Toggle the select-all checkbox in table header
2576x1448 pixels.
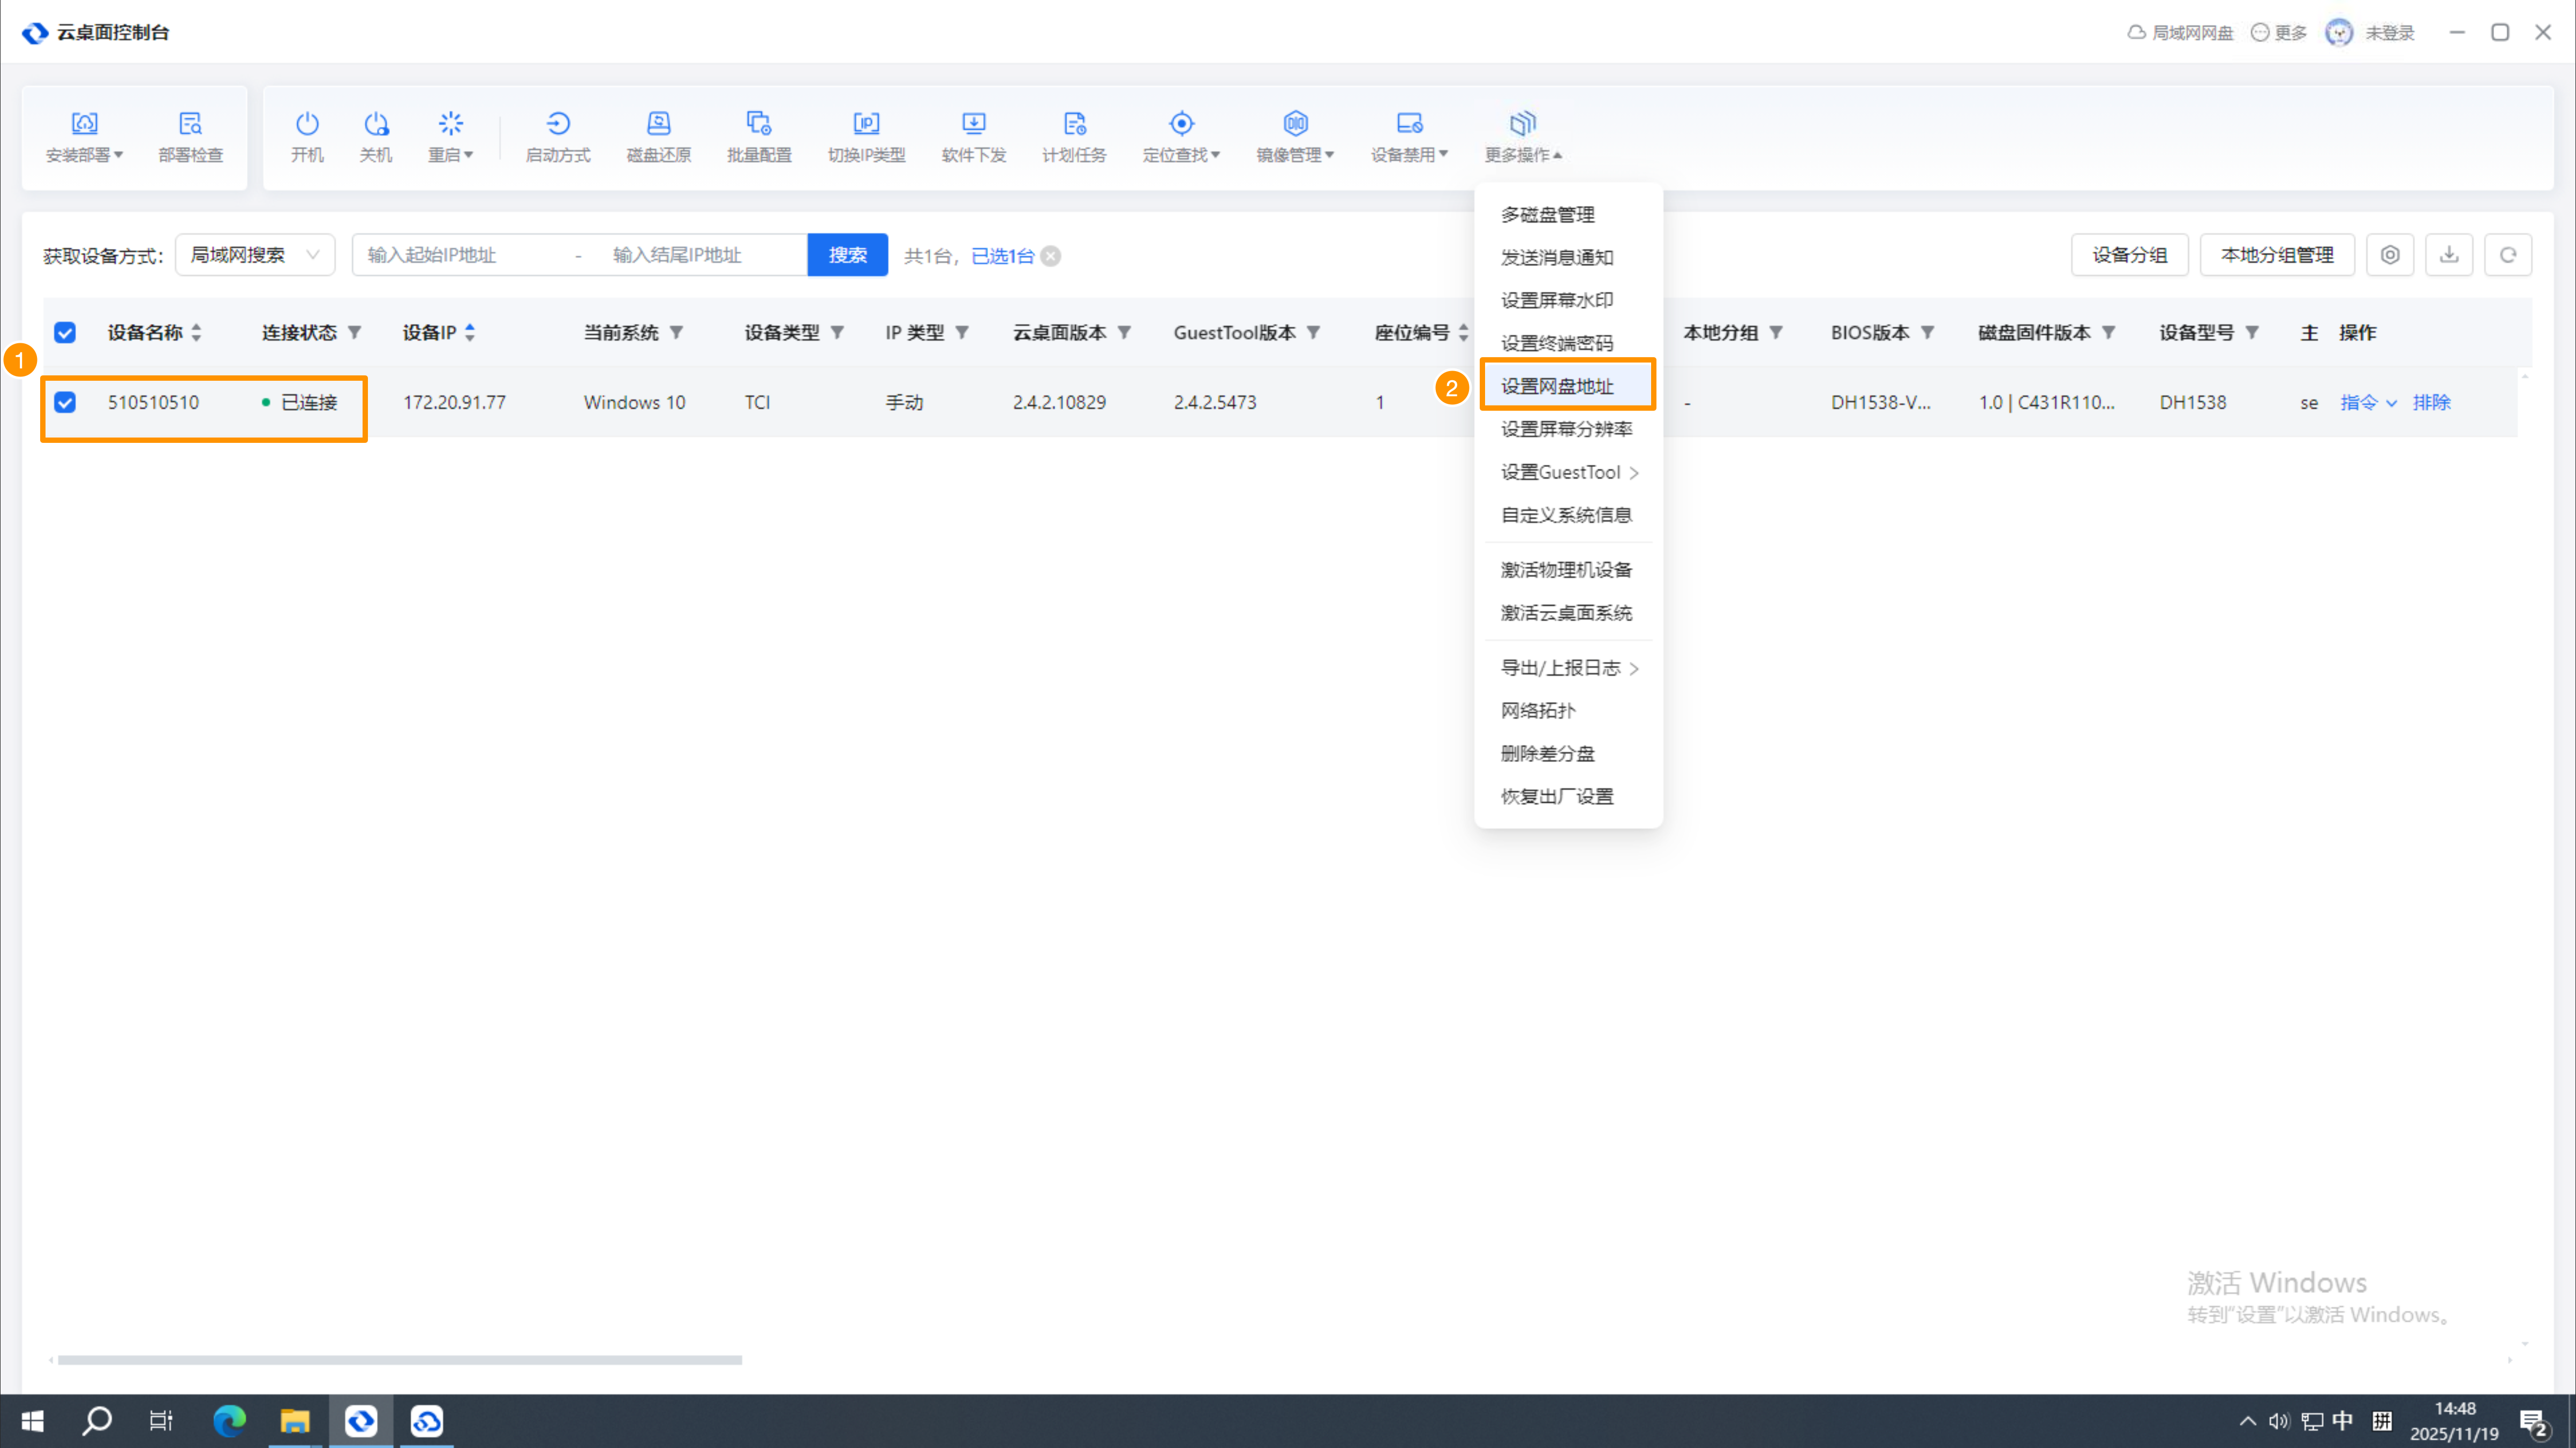[65, 333]
